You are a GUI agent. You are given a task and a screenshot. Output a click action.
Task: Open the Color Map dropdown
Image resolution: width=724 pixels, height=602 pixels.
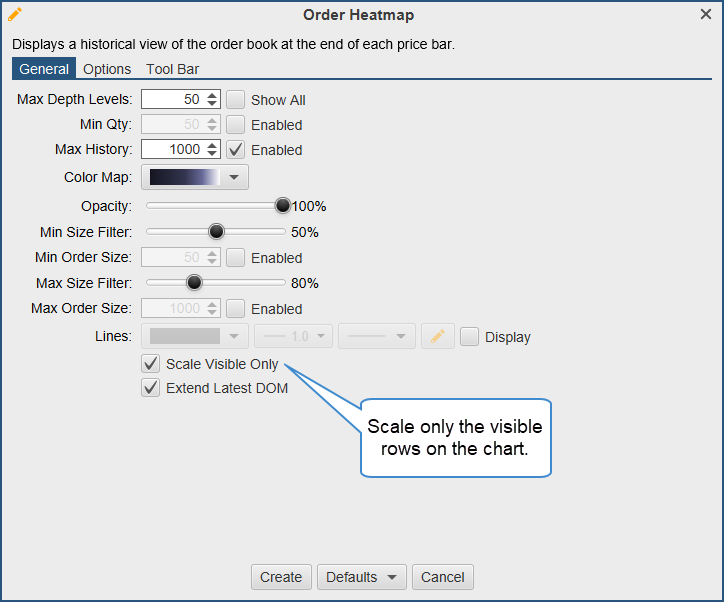click(x=196, y=177)
